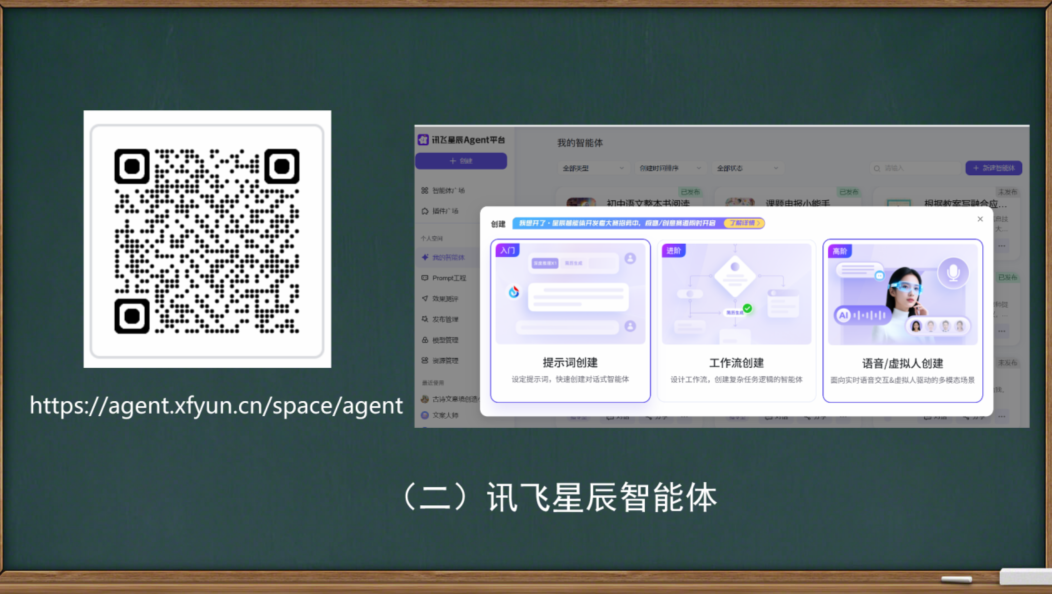Close the 创建 dialog with the × button
The width and height of the screenshot is (1052, 594).
click(x=980, y=218)
